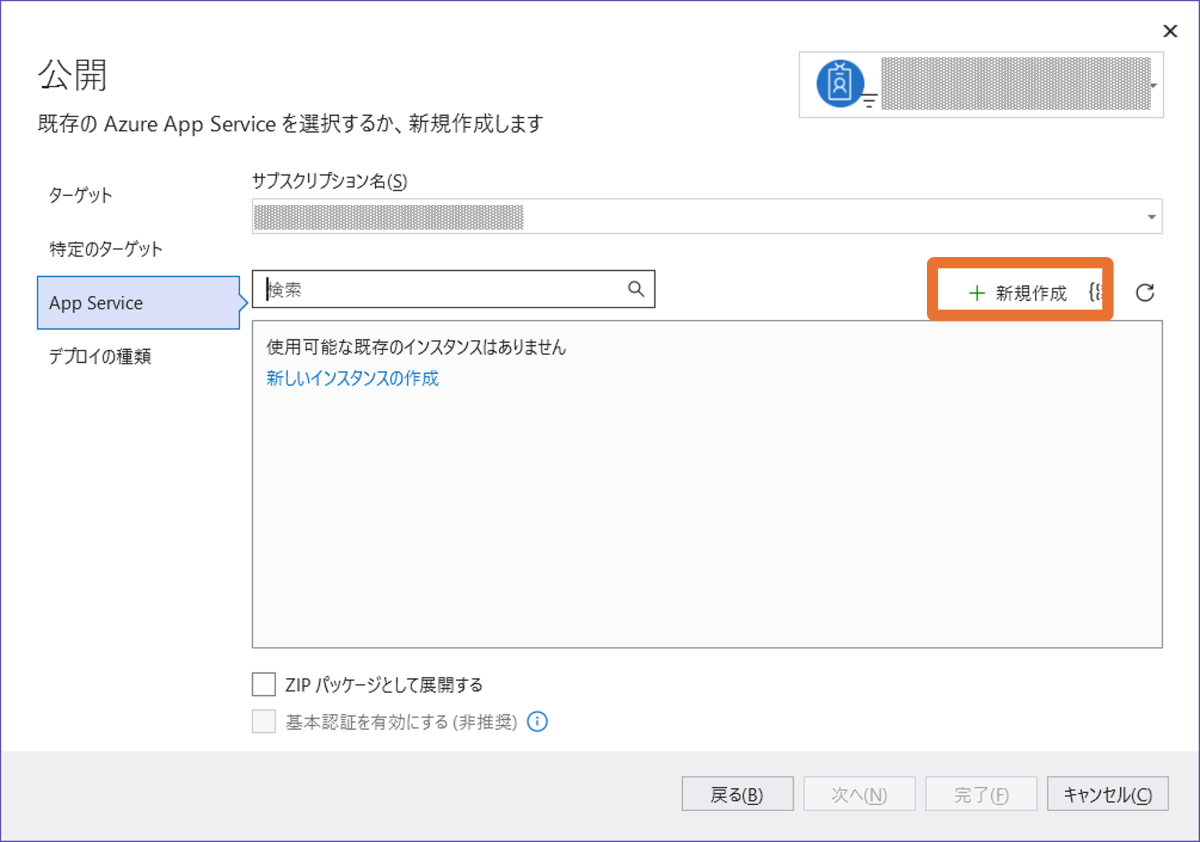Close the 公開 dialog with X

(x=1170, y=31)
